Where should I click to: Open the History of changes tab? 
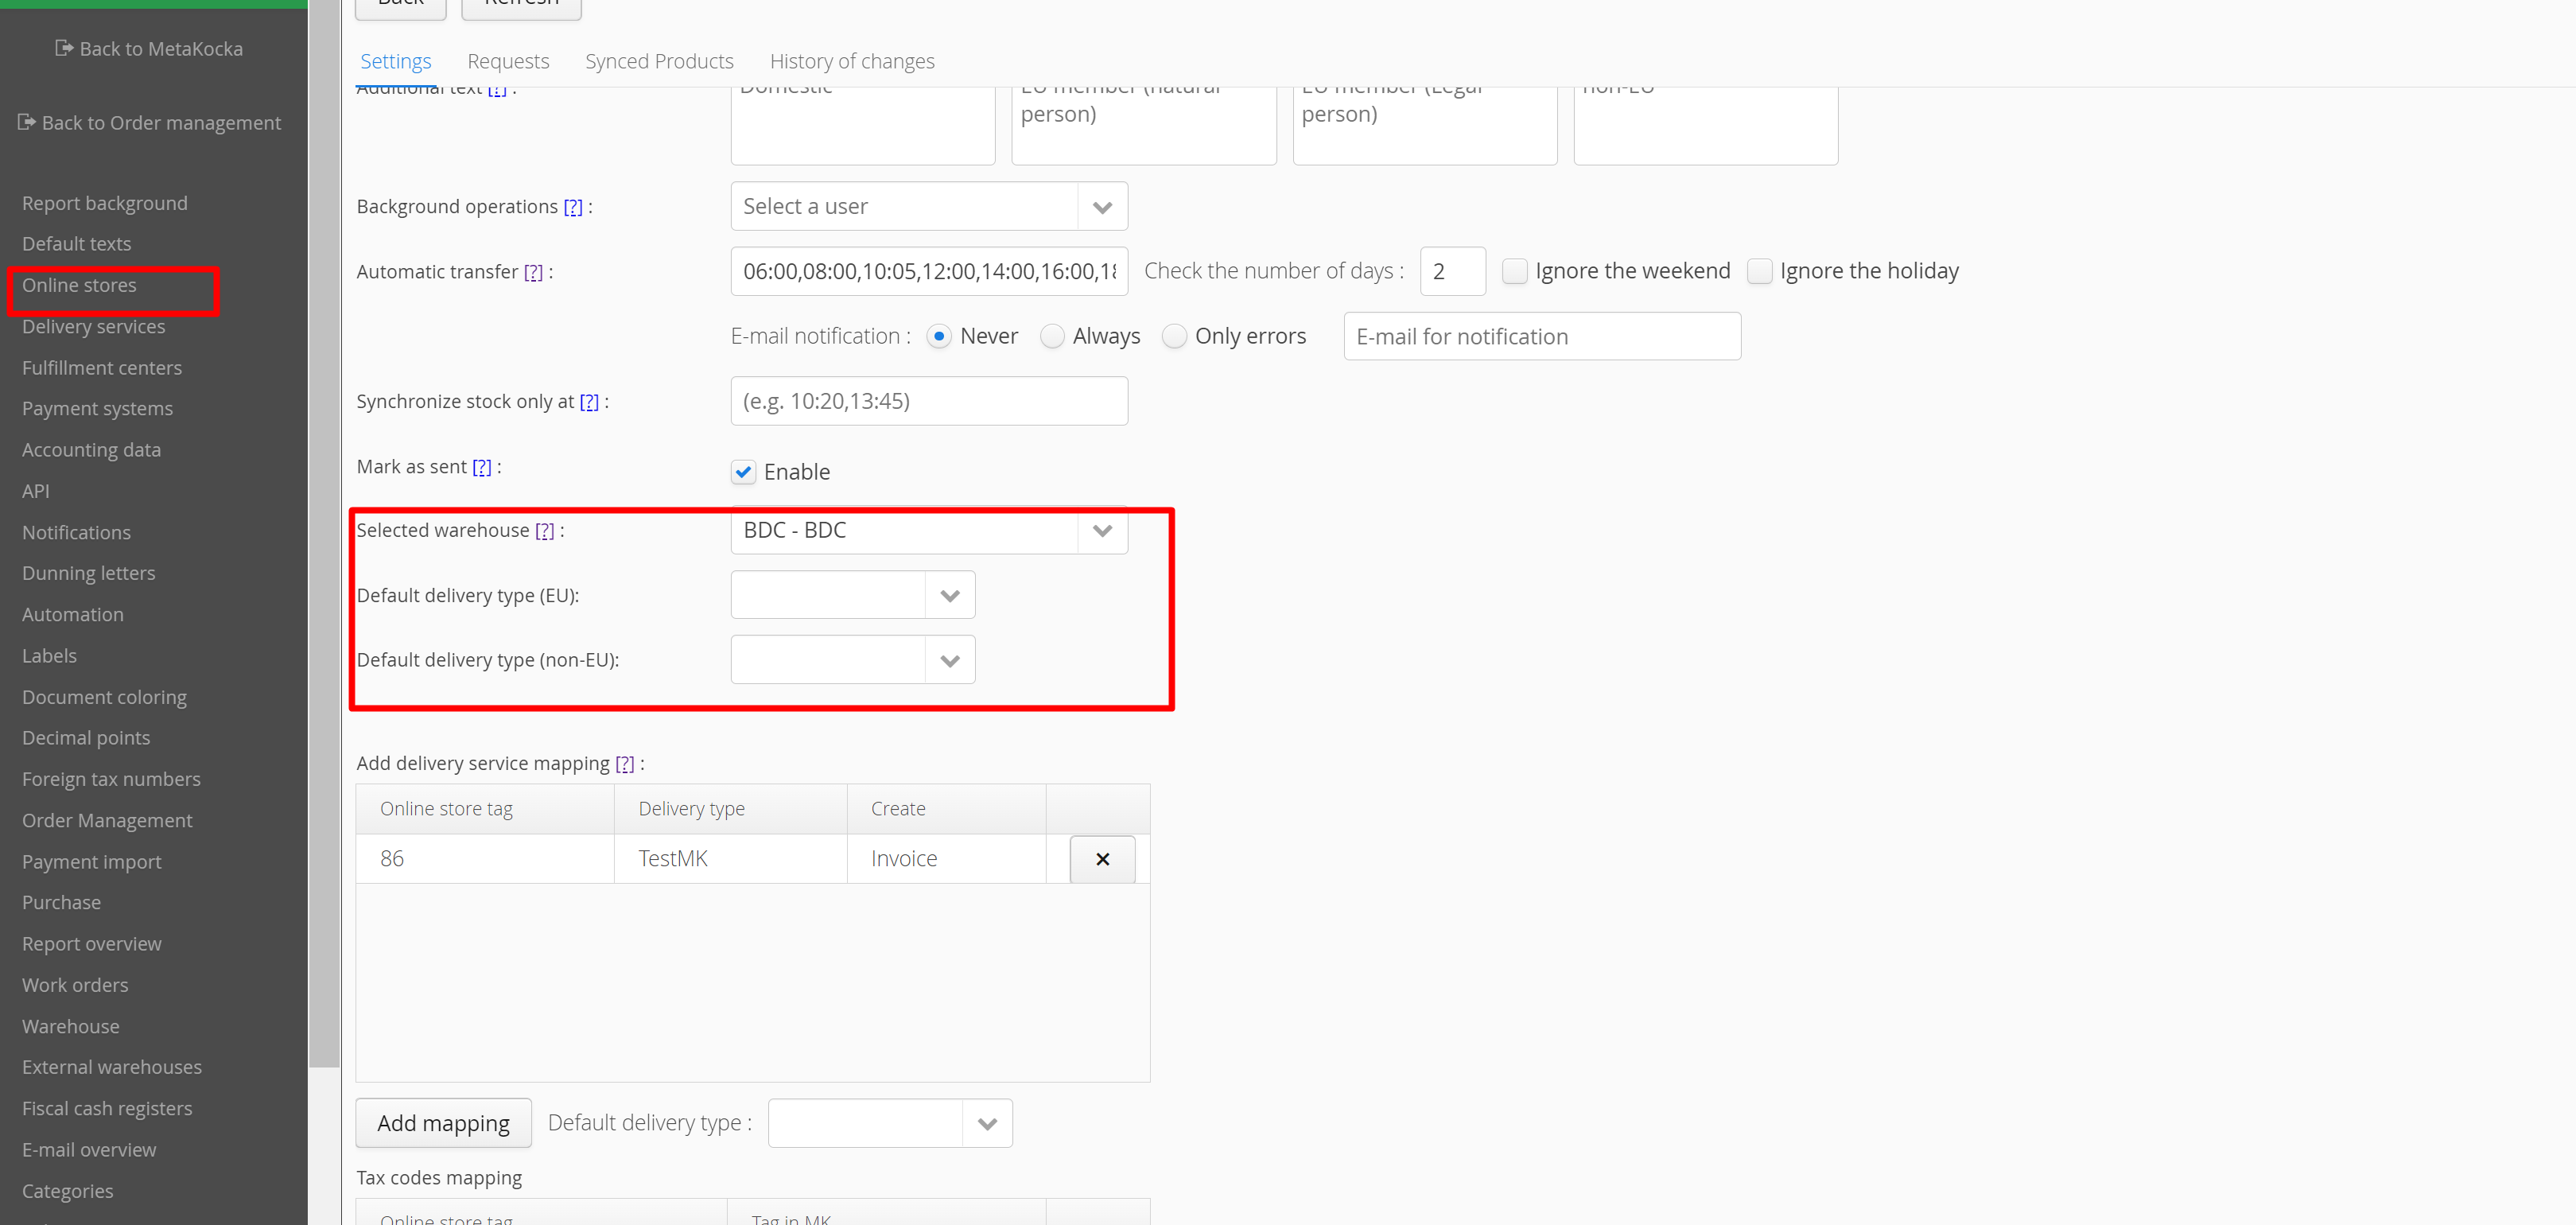pos(851,61)
